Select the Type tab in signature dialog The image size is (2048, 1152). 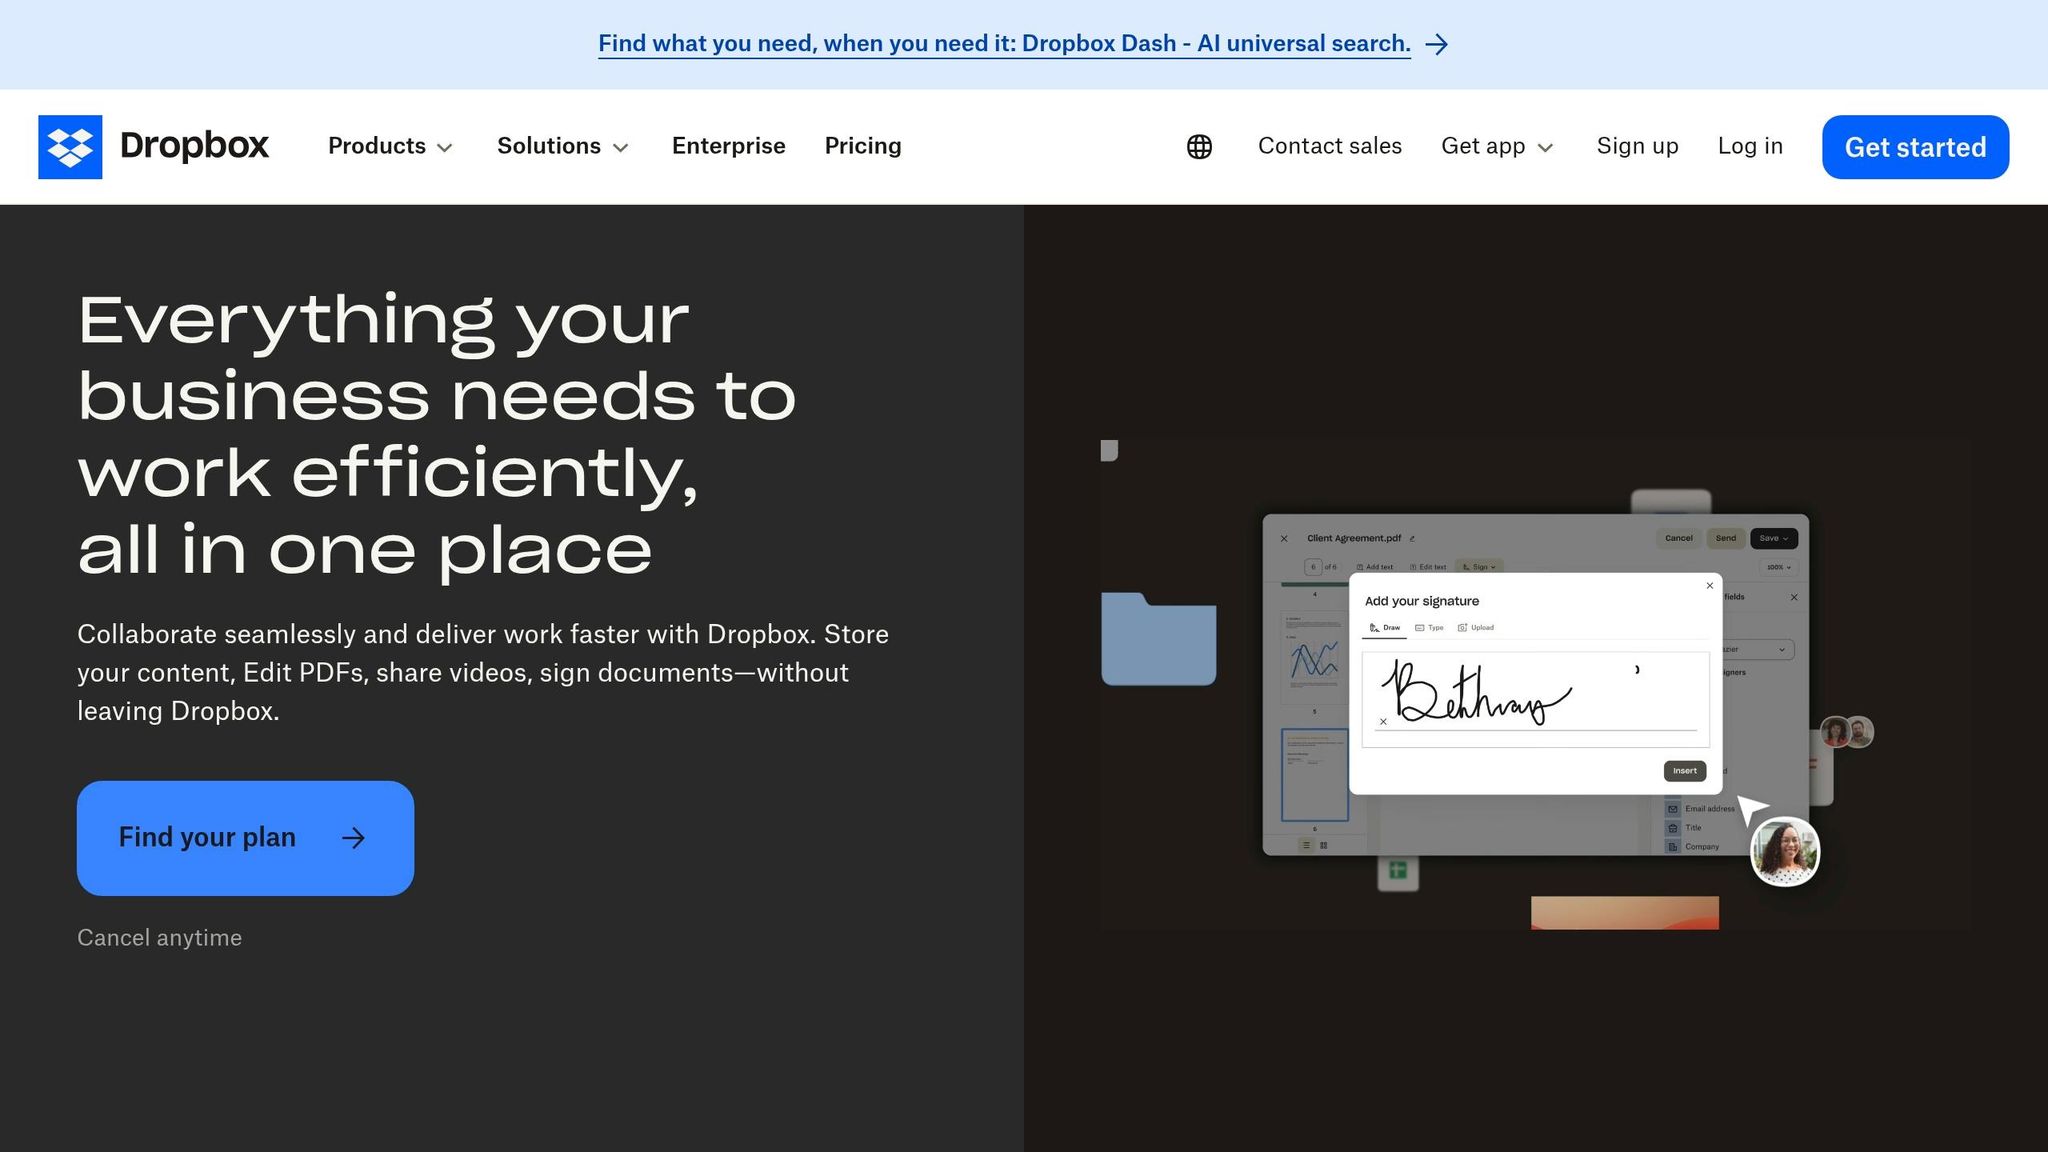click(x=1429, y=628)
